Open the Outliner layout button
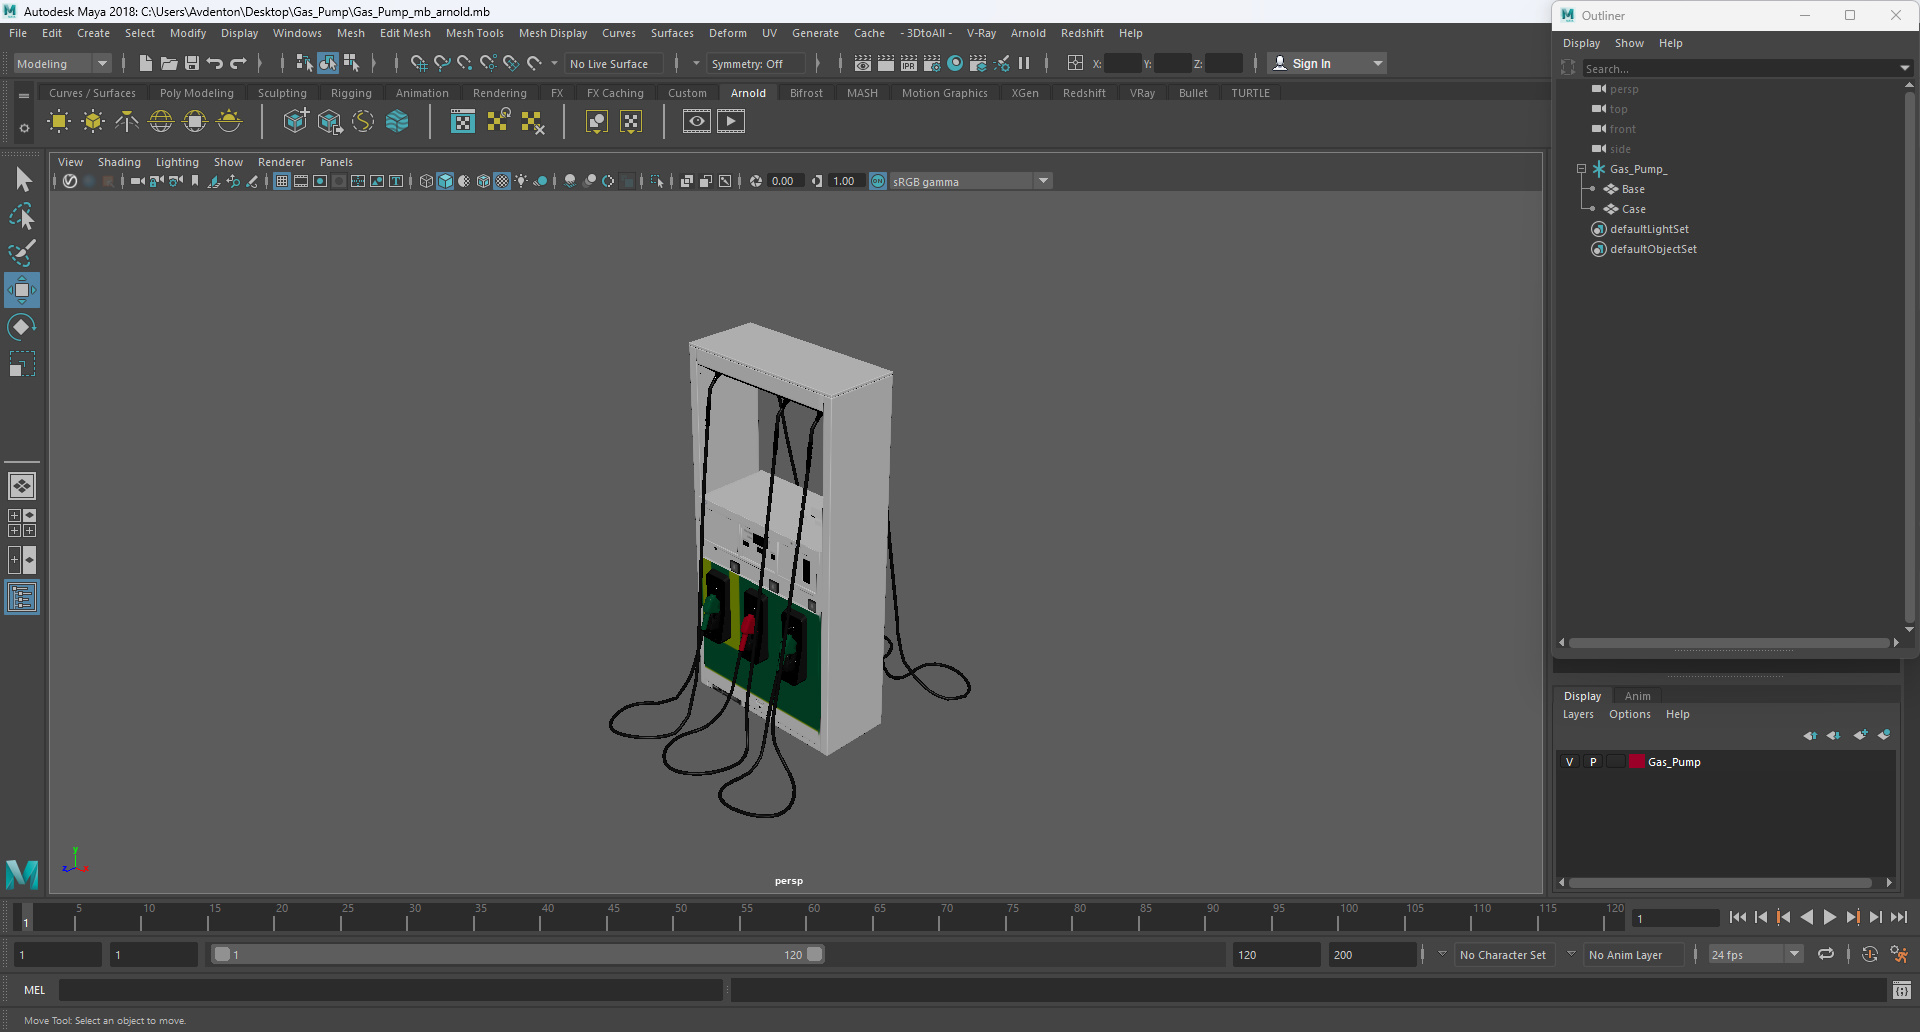Image resolution: width=1920 pixels, height=1032 pixels. [22, 598]
